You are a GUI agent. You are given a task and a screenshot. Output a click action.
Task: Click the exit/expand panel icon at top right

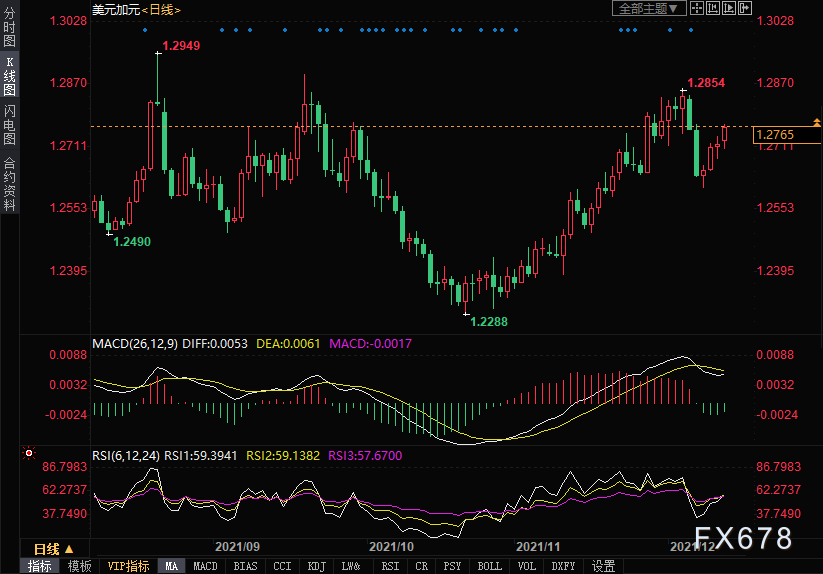point(744,9)
